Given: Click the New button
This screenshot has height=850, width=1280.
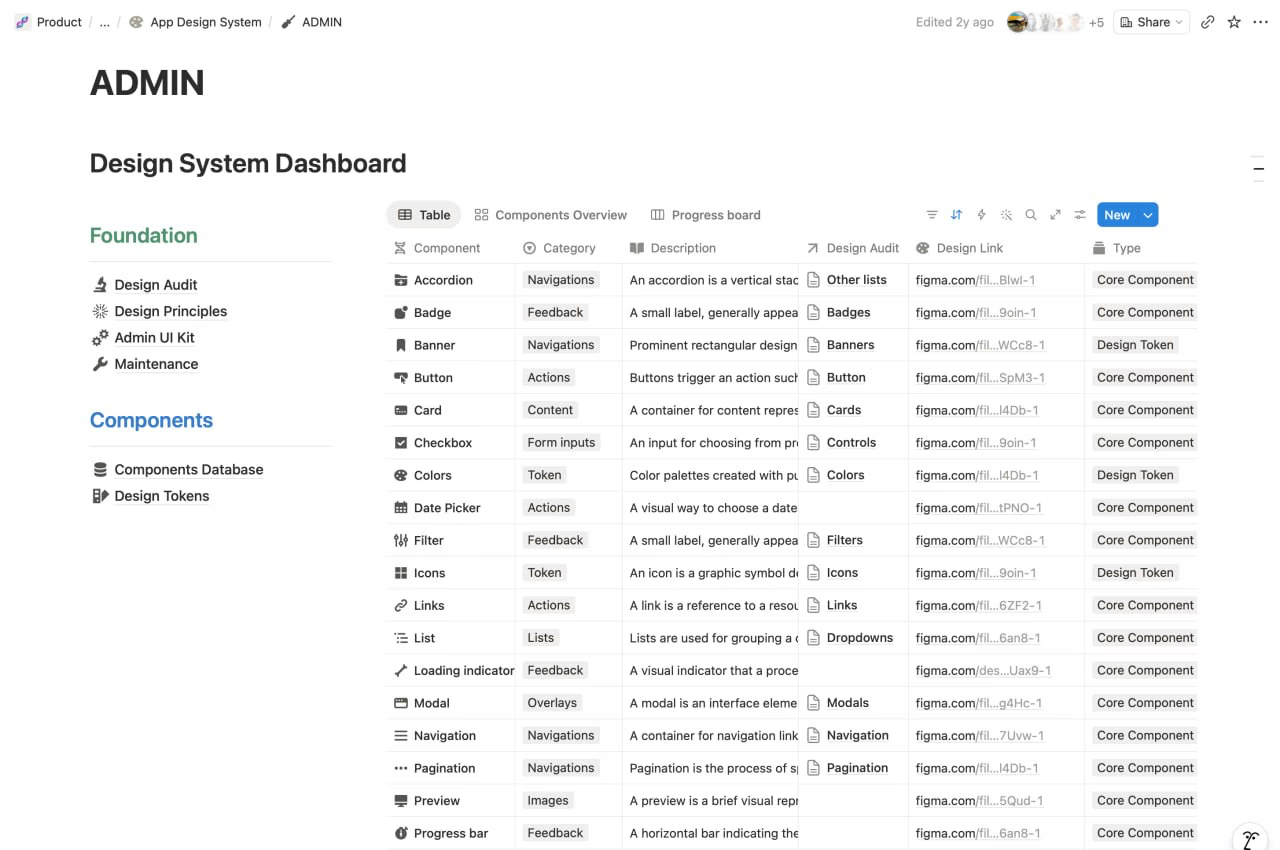Looking at the screenshot, I should tap(1117, 215).
